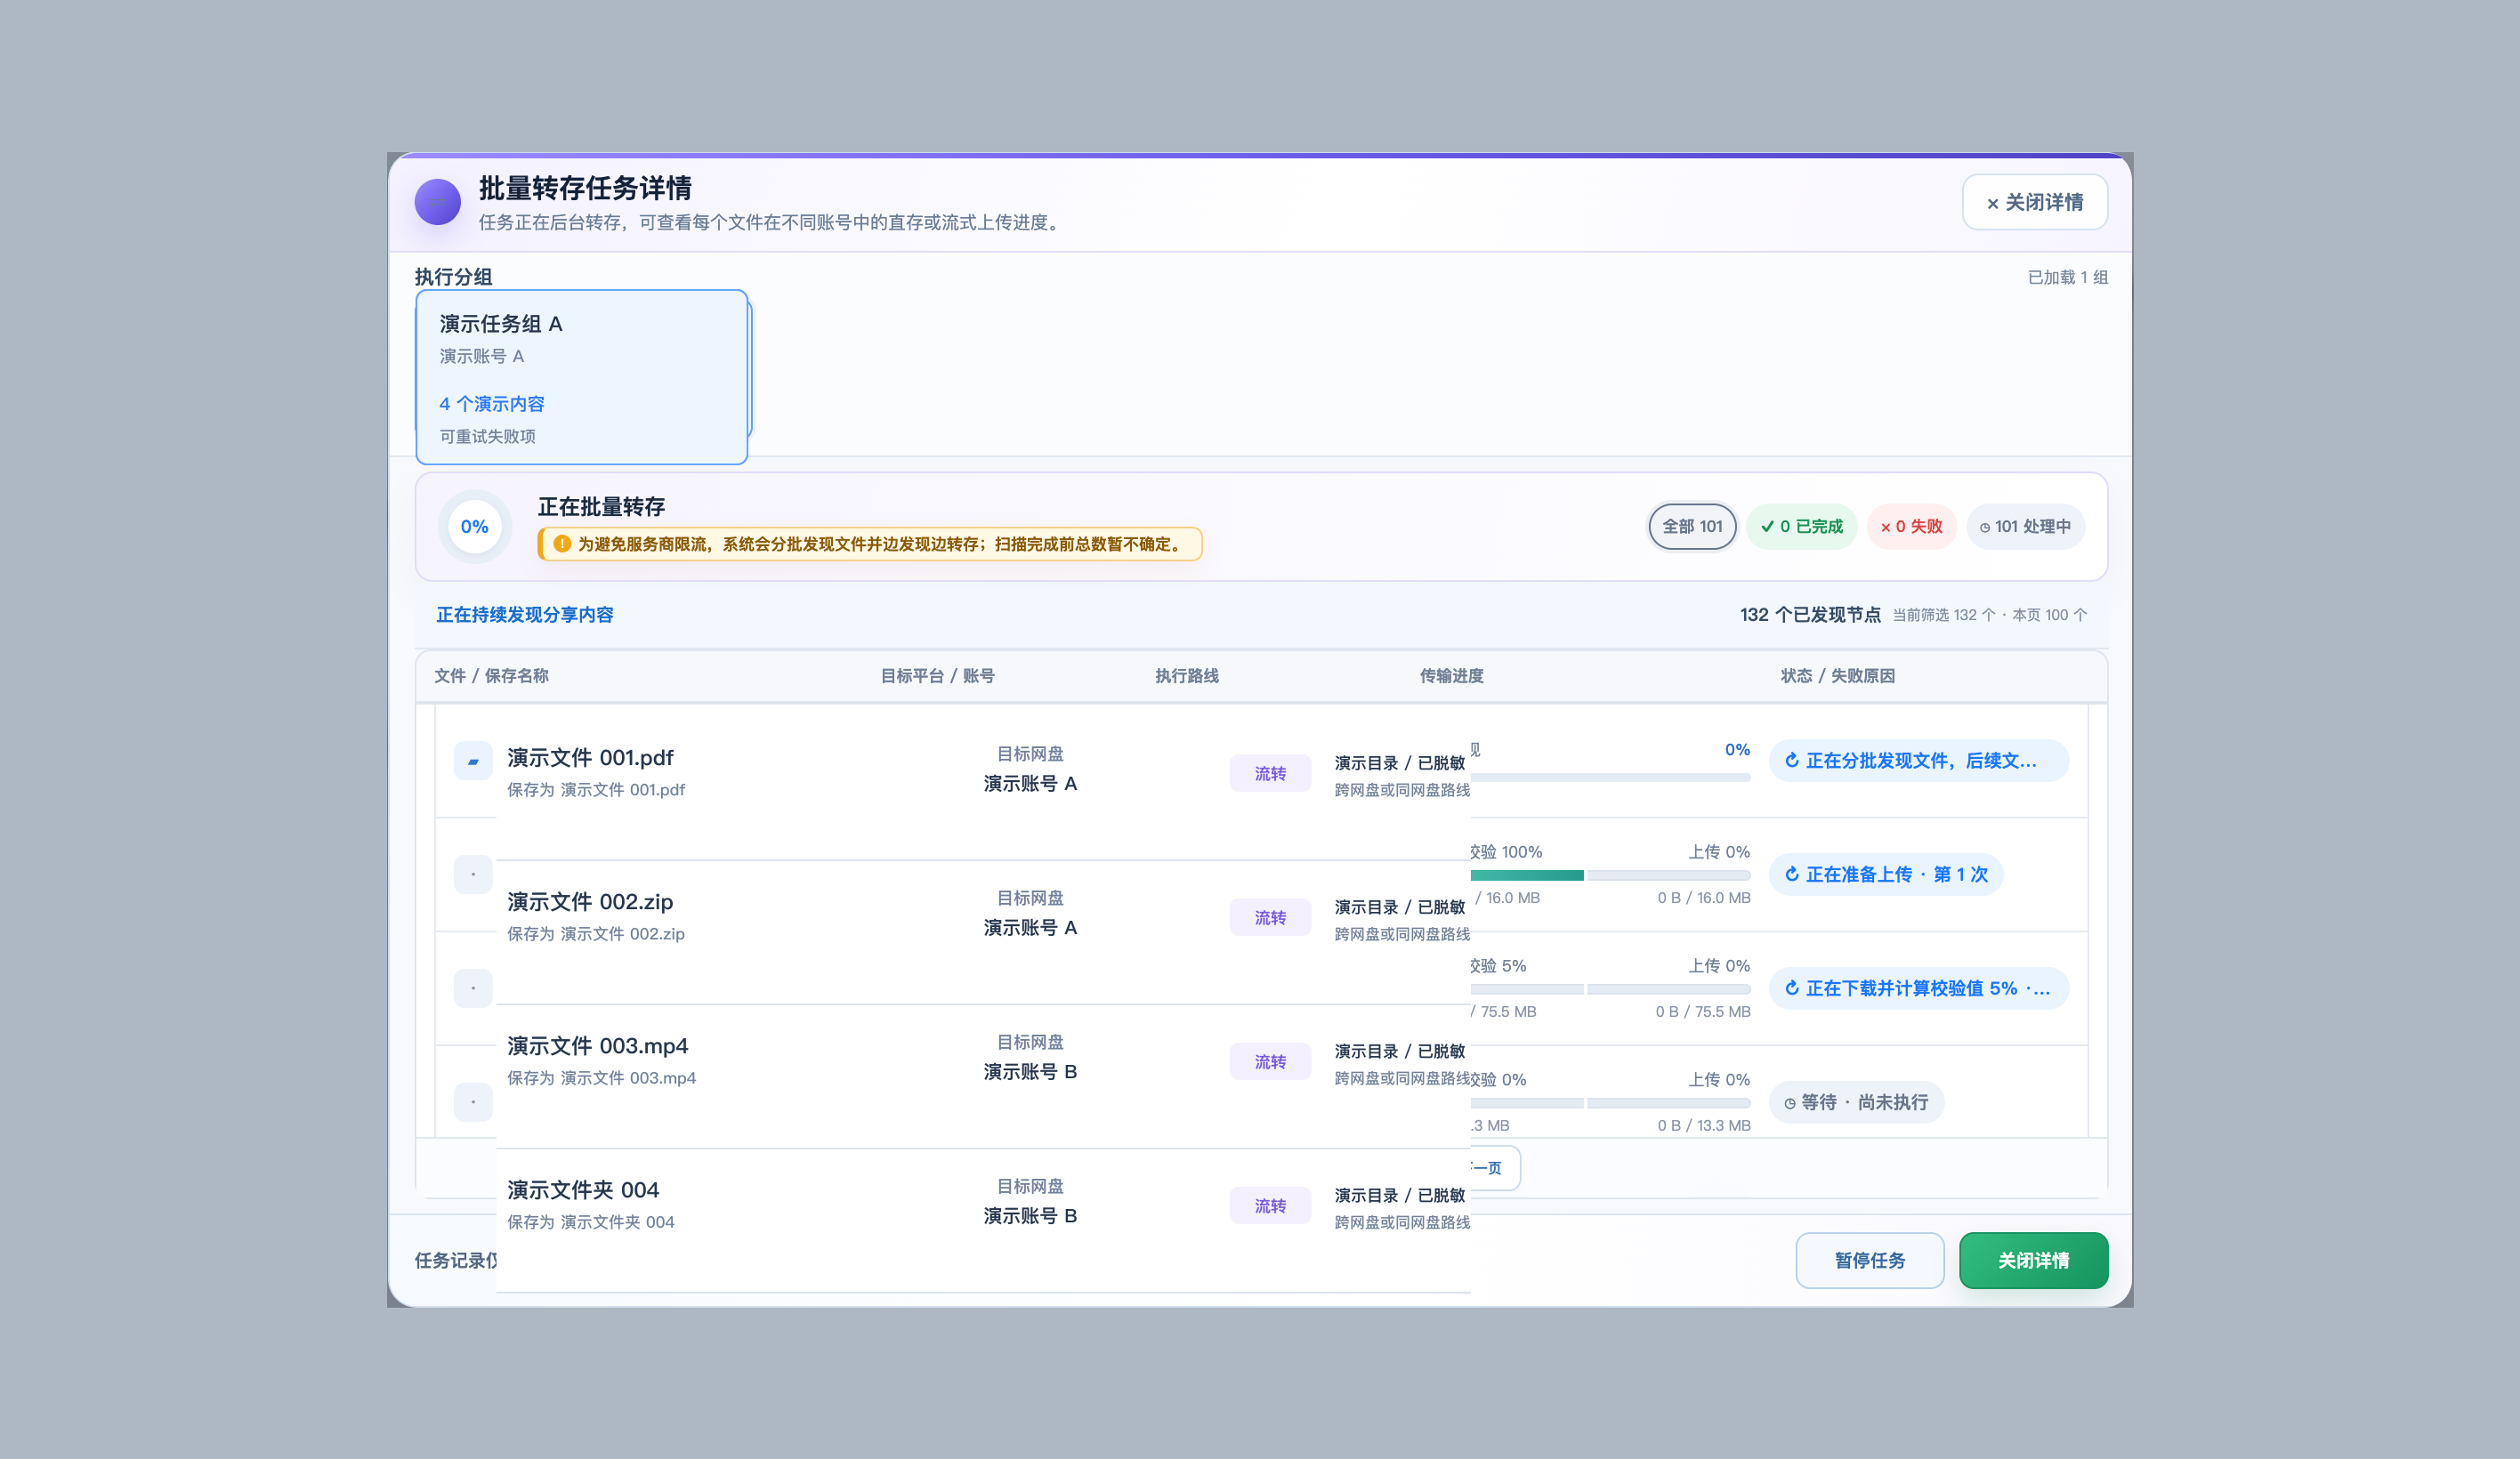2520x1459 pixels.
Task: Click the text 当前筛选 132 个 · 本页 100 个
Action: point(1990,615)
